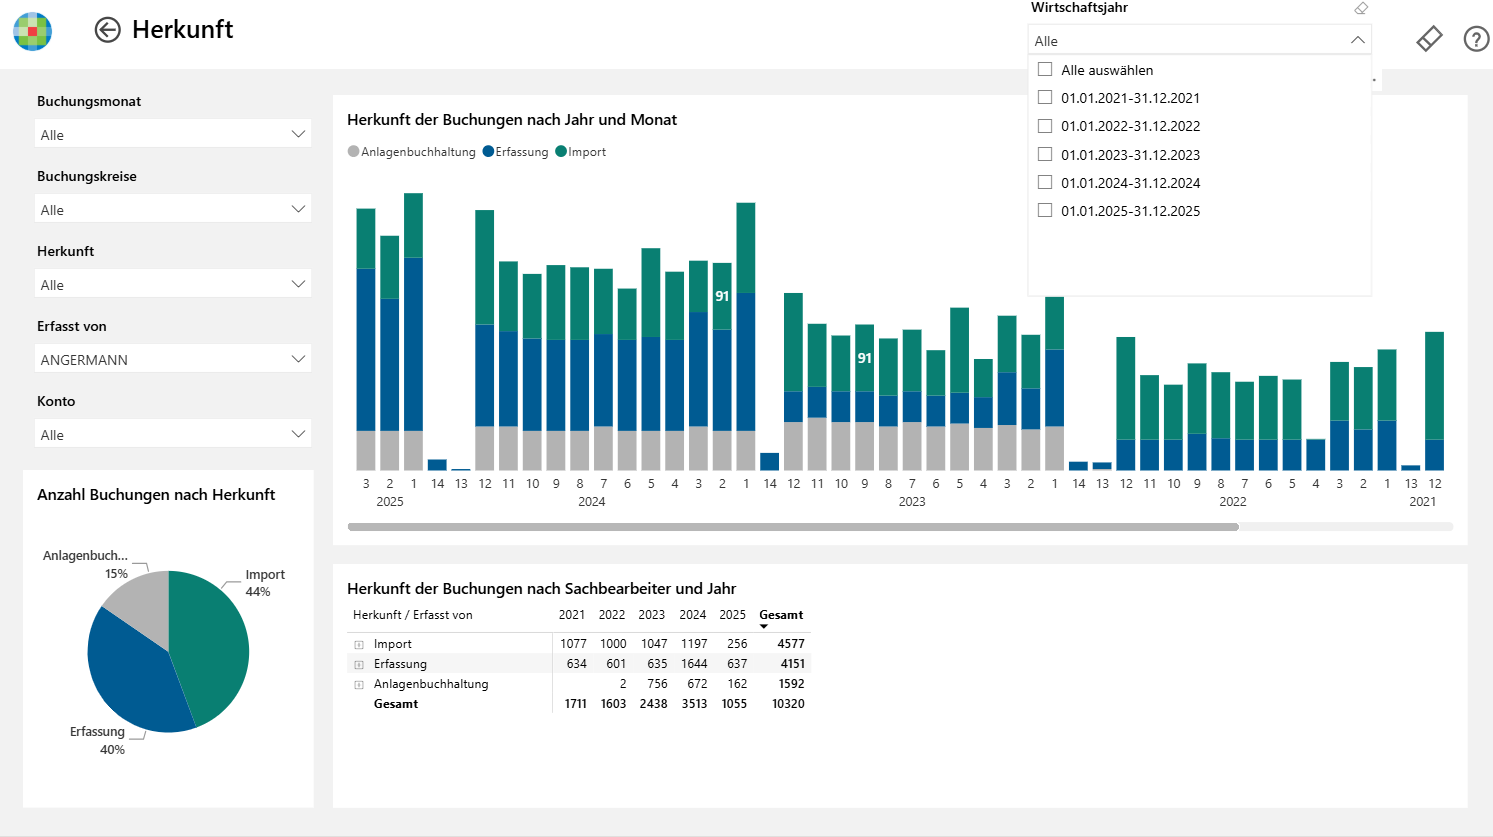Check fiscal year 01.01.2025-31.12.2025
1493x837 pixels.
point(1045,210)
